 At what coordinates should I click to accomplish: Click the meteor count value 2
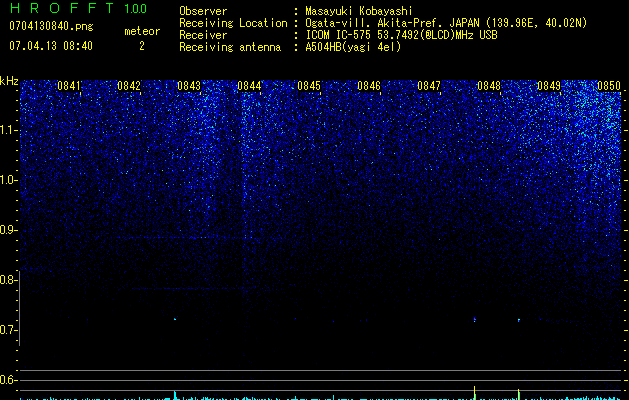142,46
